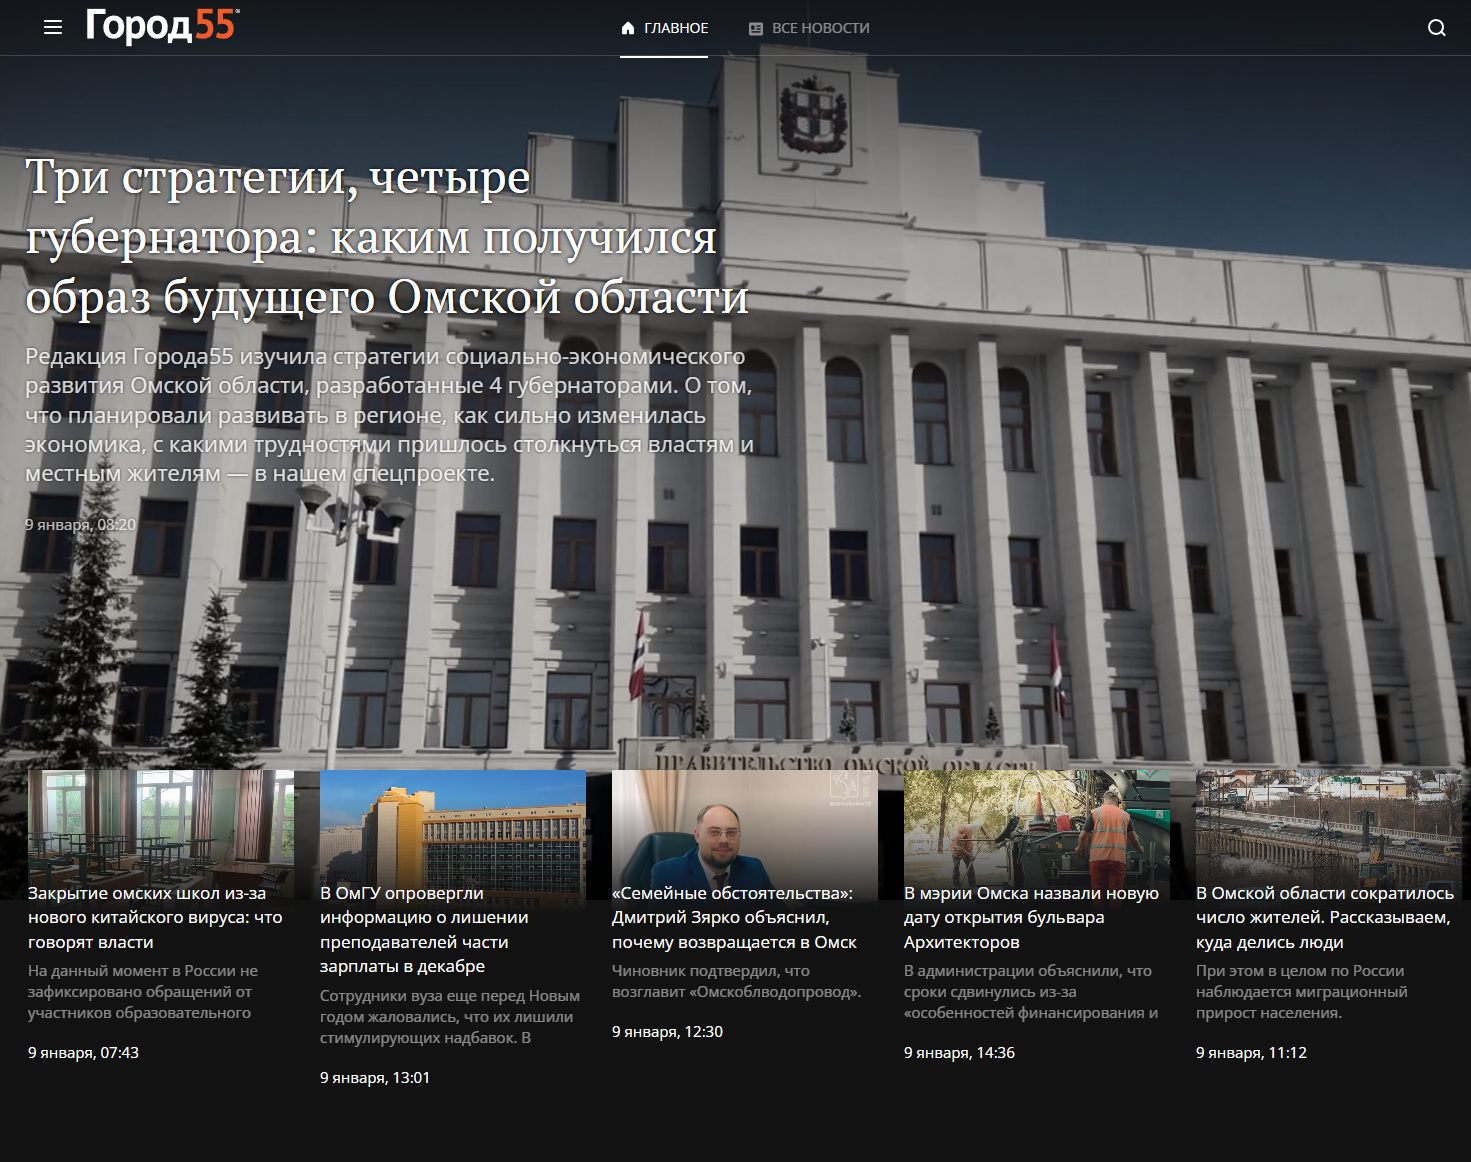Open article В ОмГУ опровергли информацию
Image resolution: width=1471 pixels, height=1162 pixels.
click(424, 930)
